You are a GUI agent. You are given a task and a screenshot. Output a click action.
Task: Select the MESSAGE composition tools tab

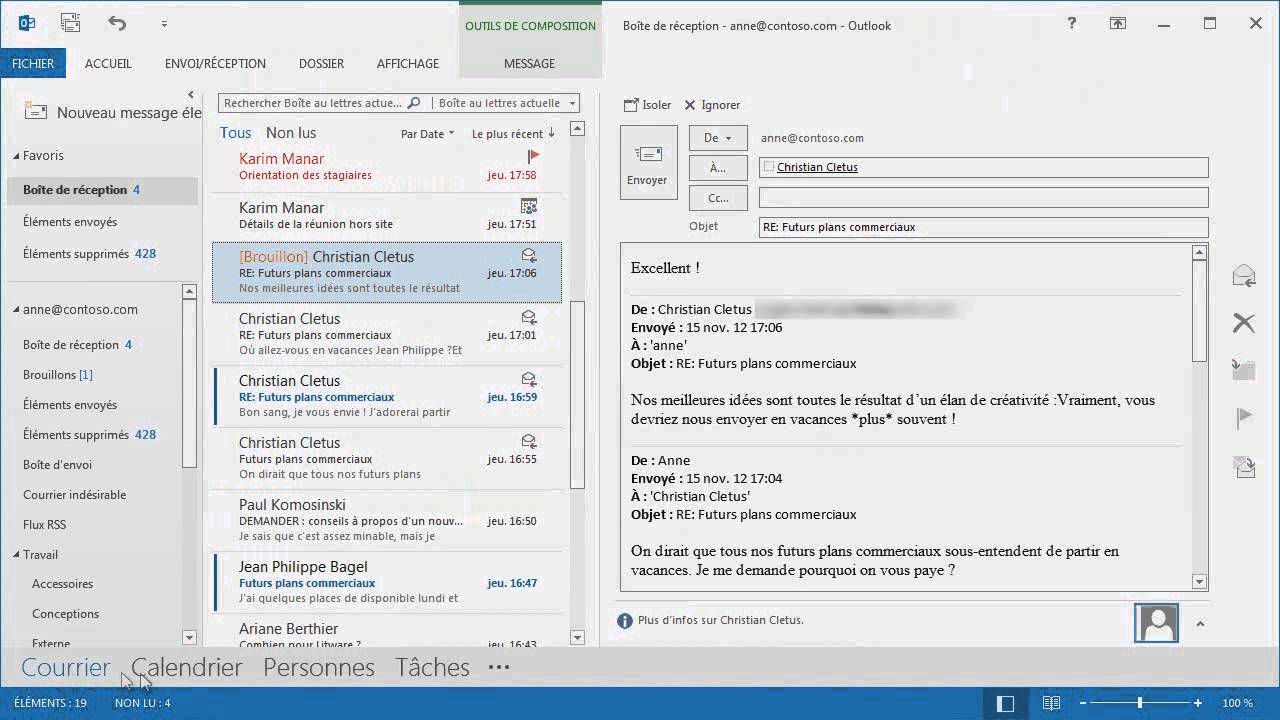(530, 63)
